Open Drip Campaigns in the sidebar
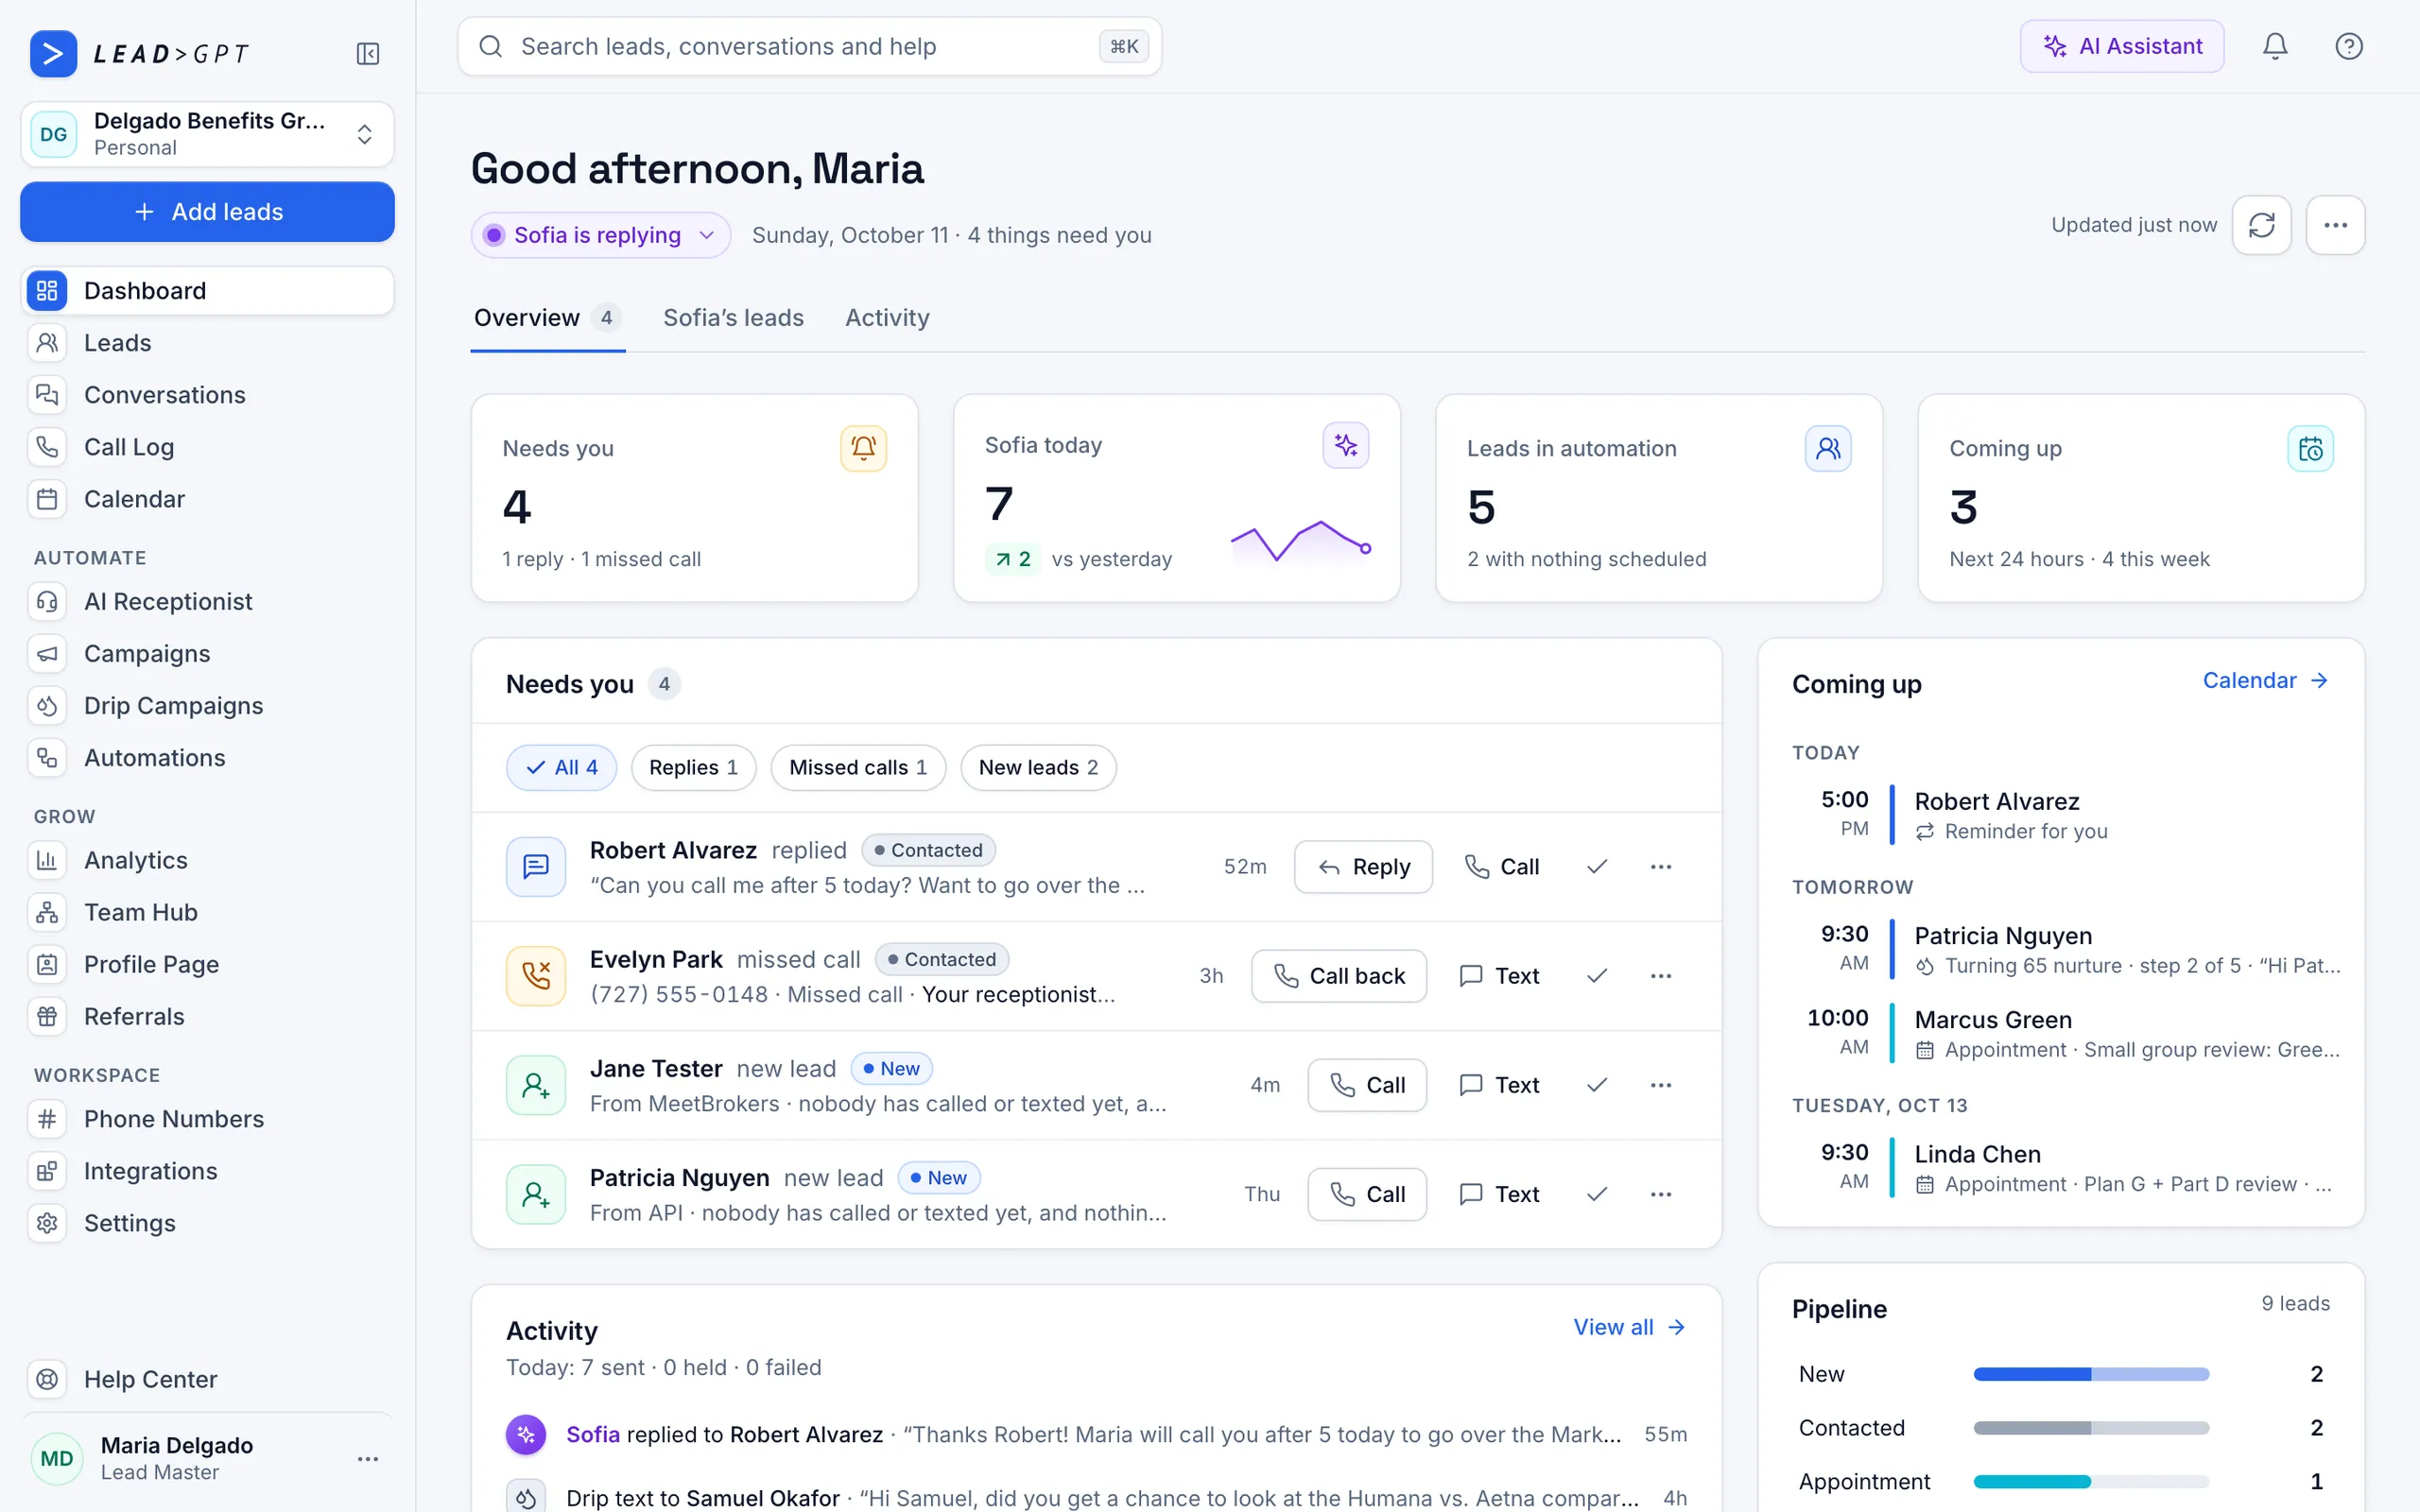2420x1512 pixels. tap(207, 706)
